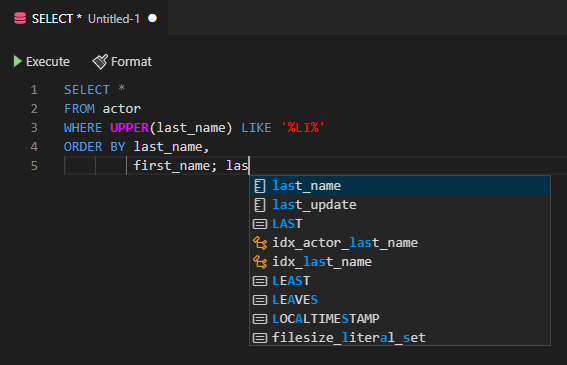Screen dimensions: 567x365
Task: Pick the LEAST keyword suggestion
Action: (x=400, y=281)
